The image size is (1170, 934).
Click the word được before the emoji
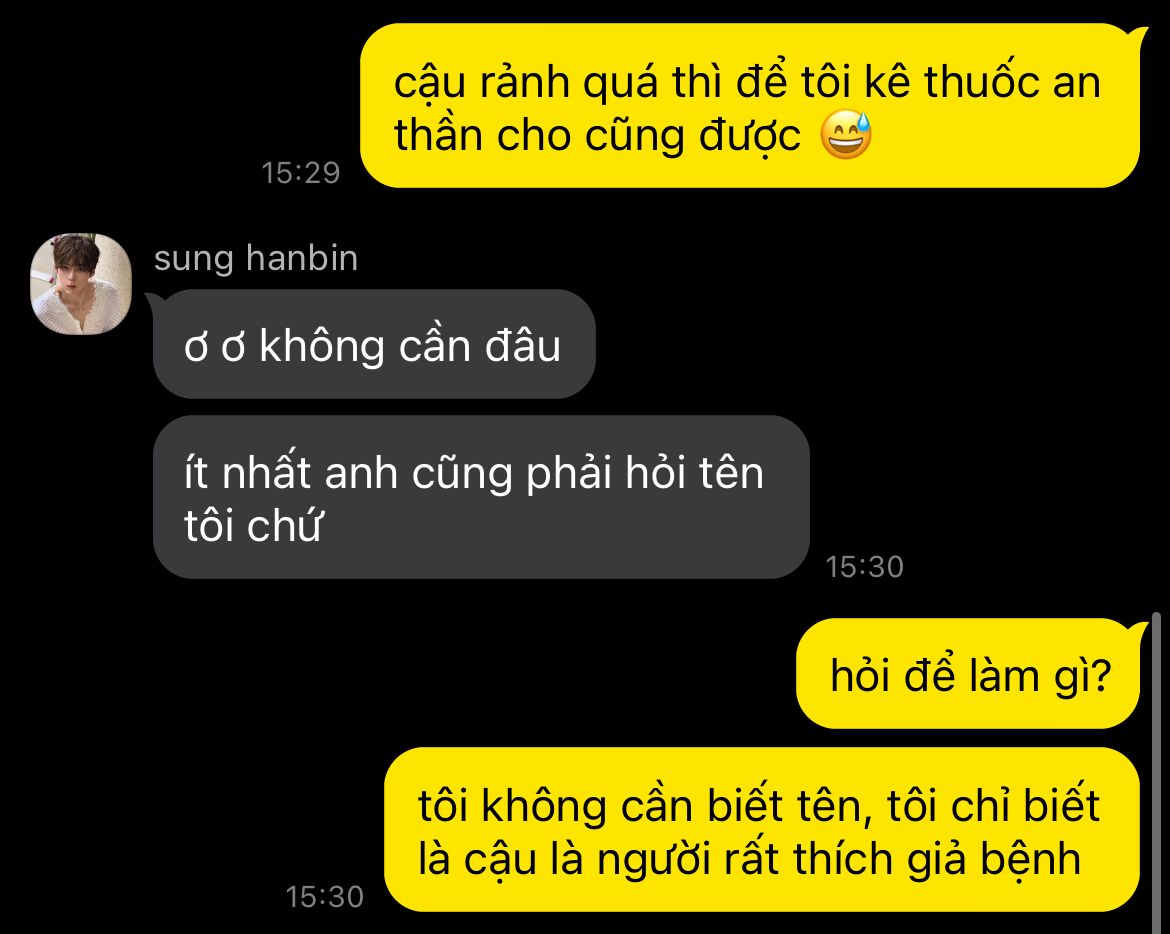pyautogui.click(x=750, y=137)
